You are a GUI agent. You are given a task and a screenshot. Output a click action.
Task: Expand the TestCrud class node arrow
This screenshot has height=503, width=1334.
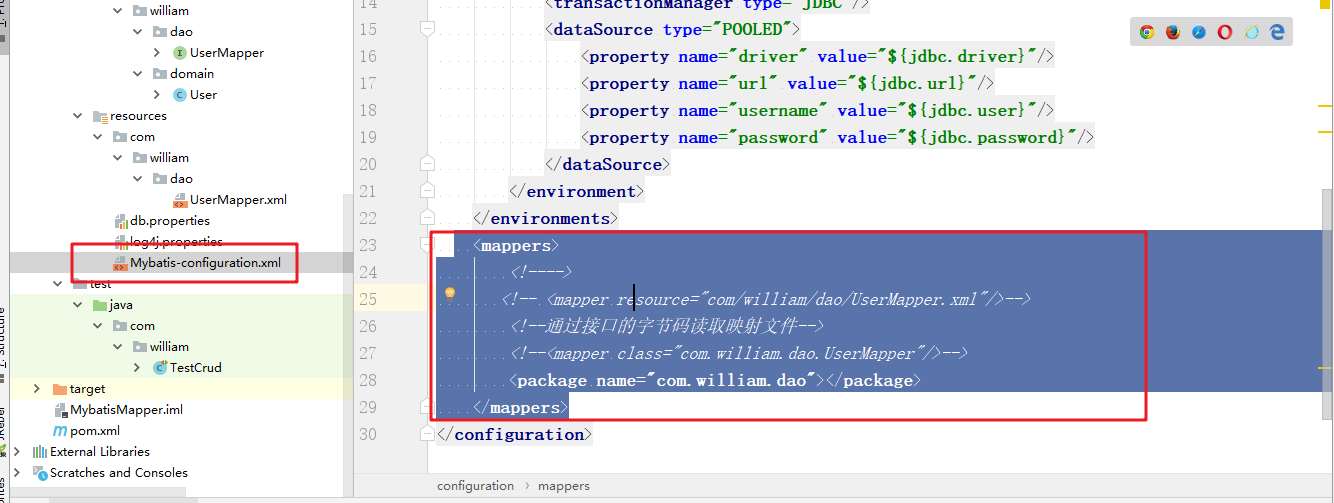(137, 368)
